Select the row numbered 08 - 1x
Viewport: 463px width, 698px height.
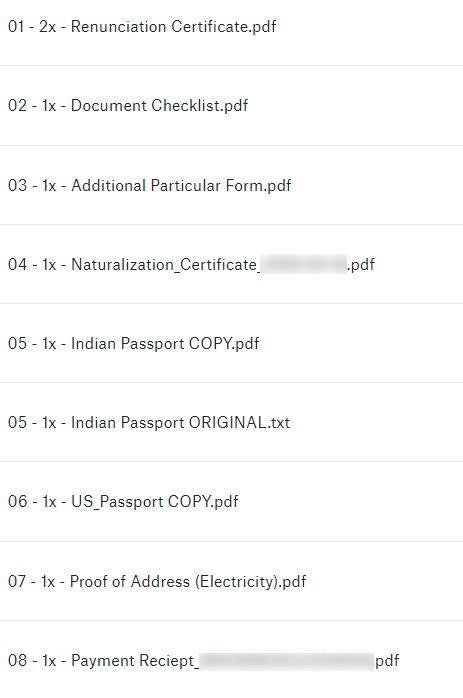[x=232, y=659]
